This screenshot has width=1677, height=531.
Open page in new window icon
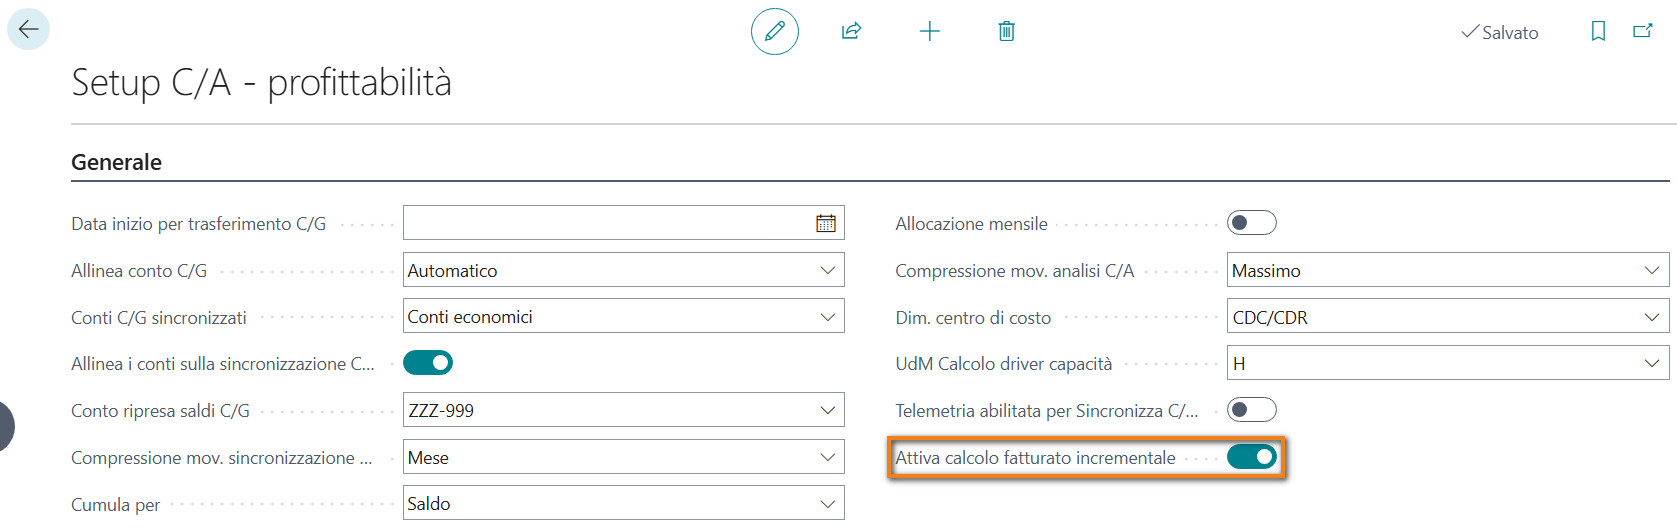point(1643,31)
